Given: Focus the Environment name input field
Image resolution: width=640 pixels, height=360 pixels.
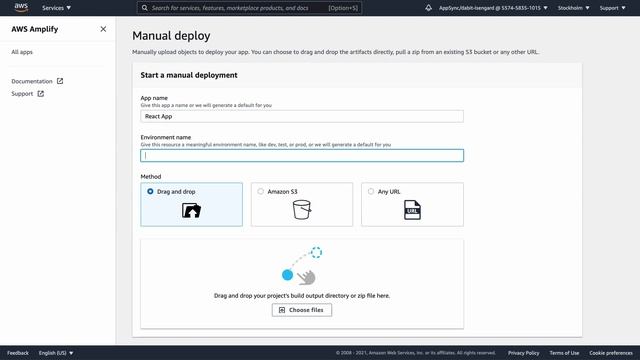Looking at the screenshot, I should tap(302, 156).
